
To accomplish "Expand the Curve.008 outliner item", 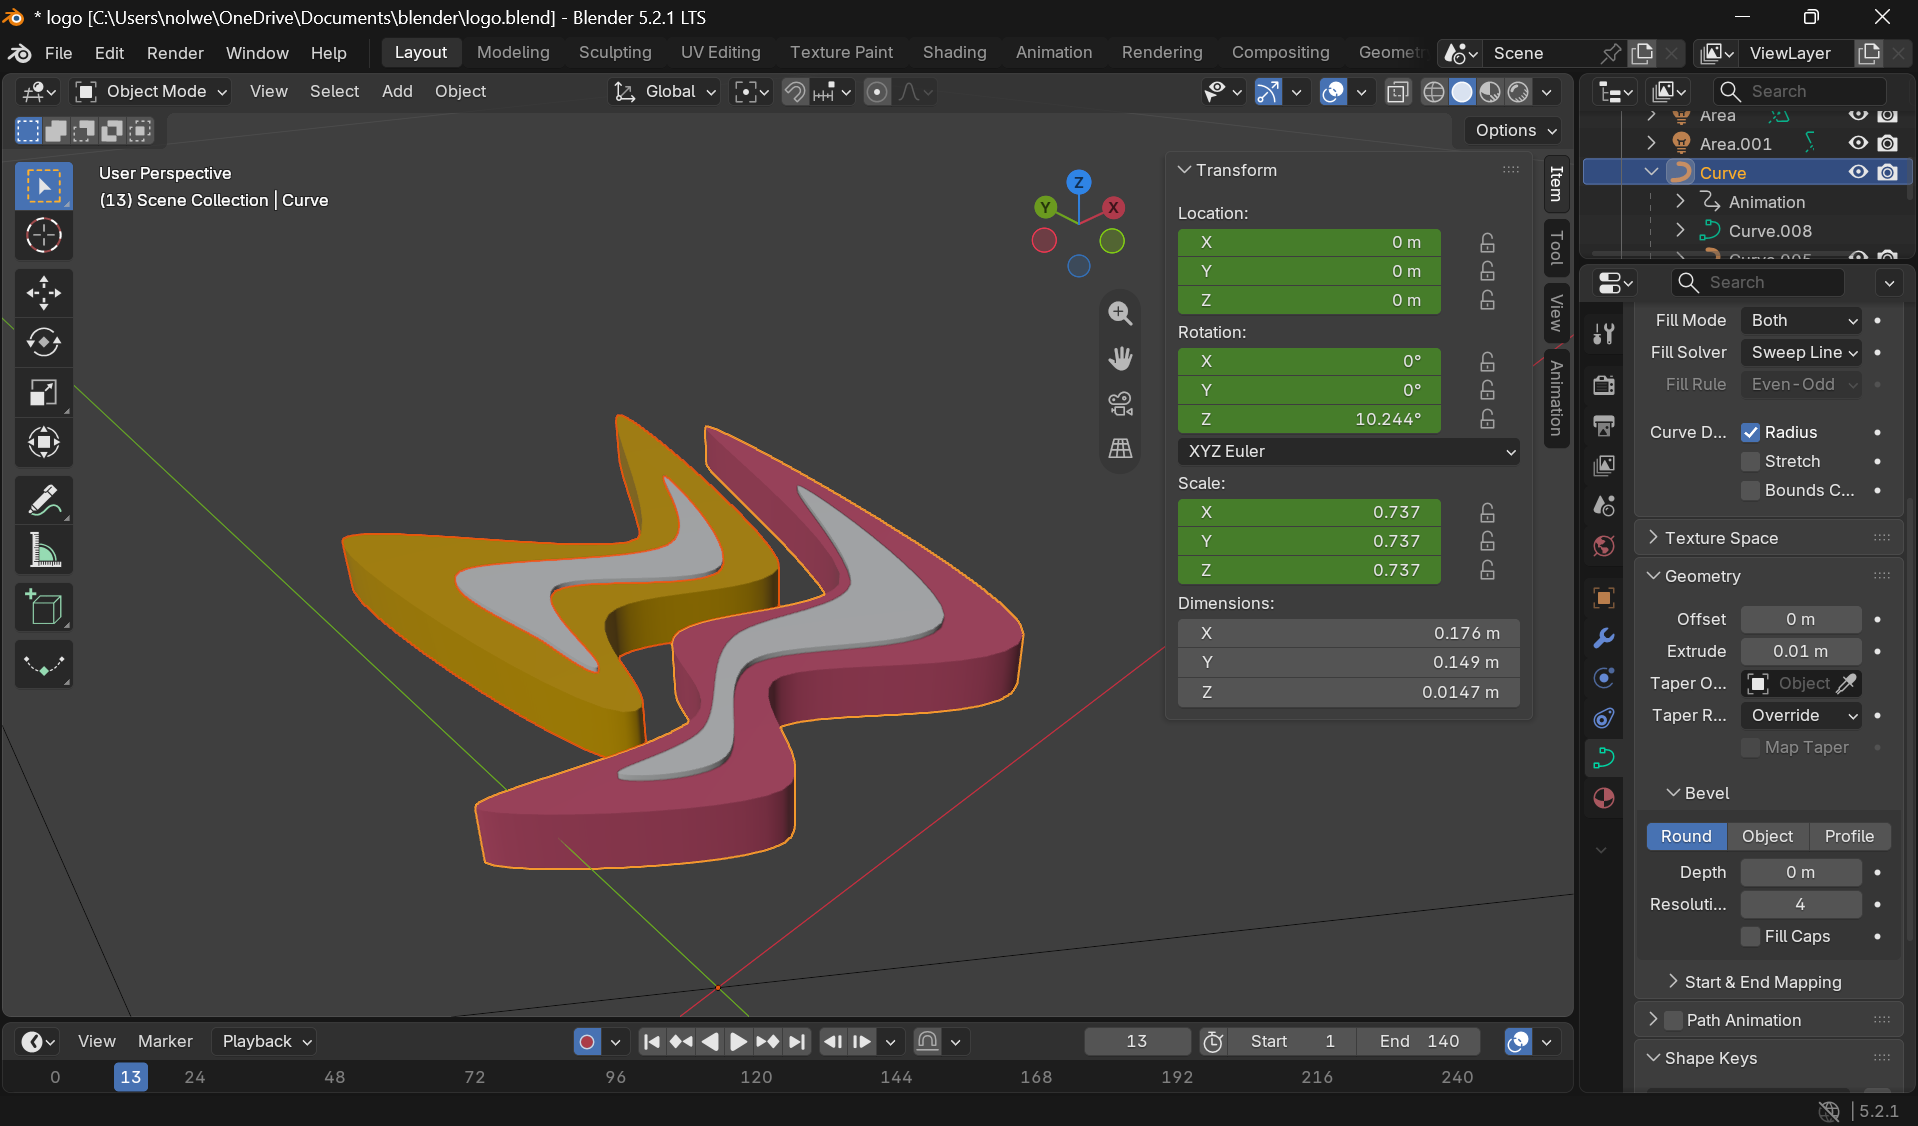I will click(x=1680, y=230).
